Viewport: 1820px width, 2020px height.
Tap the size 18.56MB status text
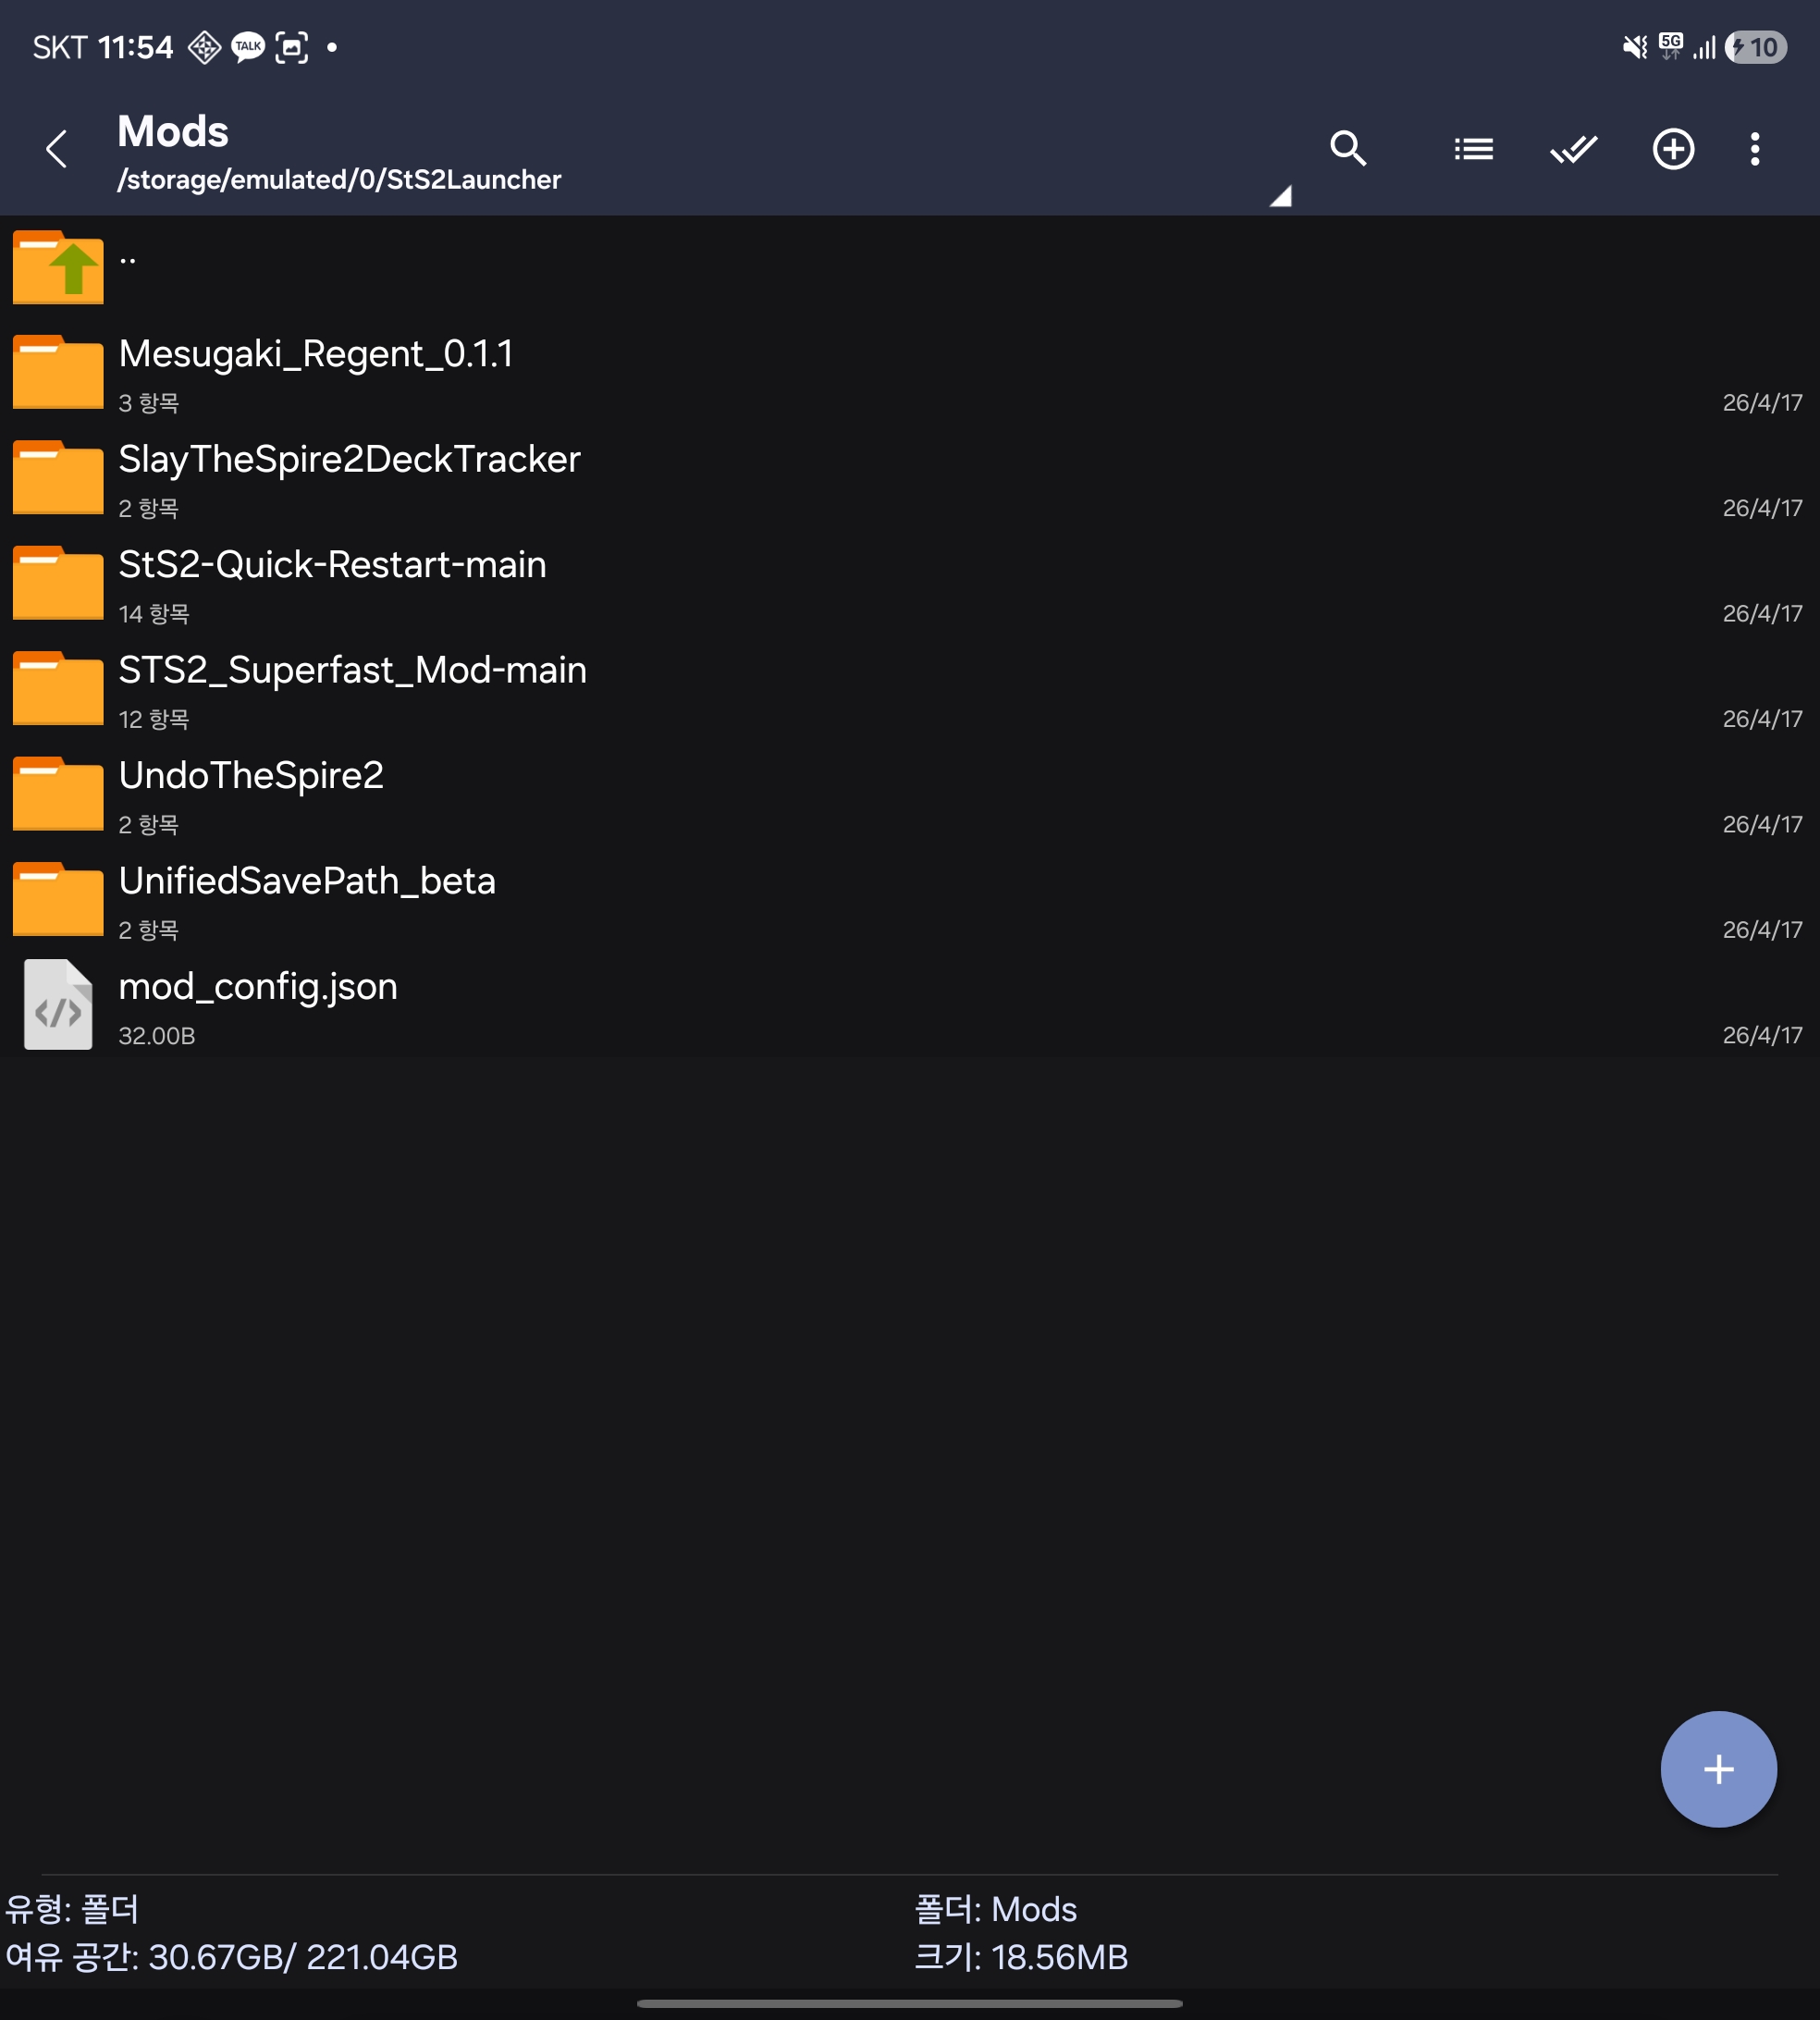(1021, 1957)
